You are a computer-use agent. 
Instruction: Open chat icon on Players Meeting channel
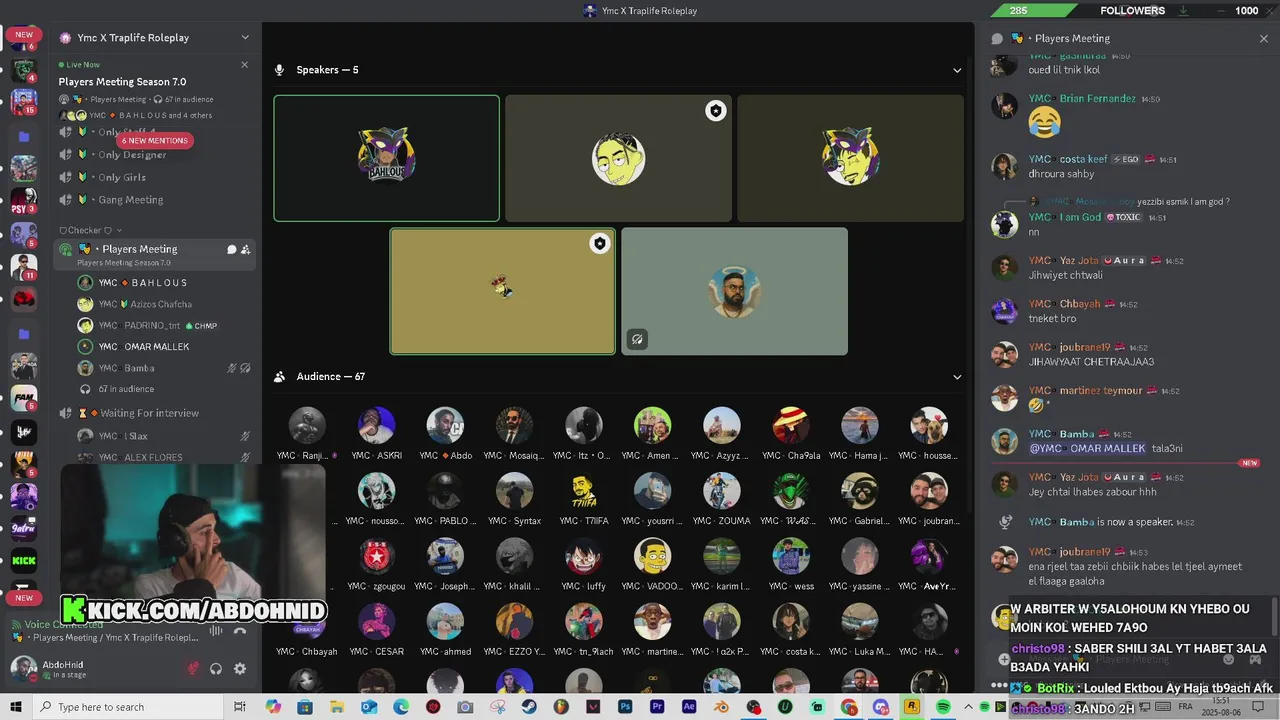pyautogui.click(x=231, y=249)
